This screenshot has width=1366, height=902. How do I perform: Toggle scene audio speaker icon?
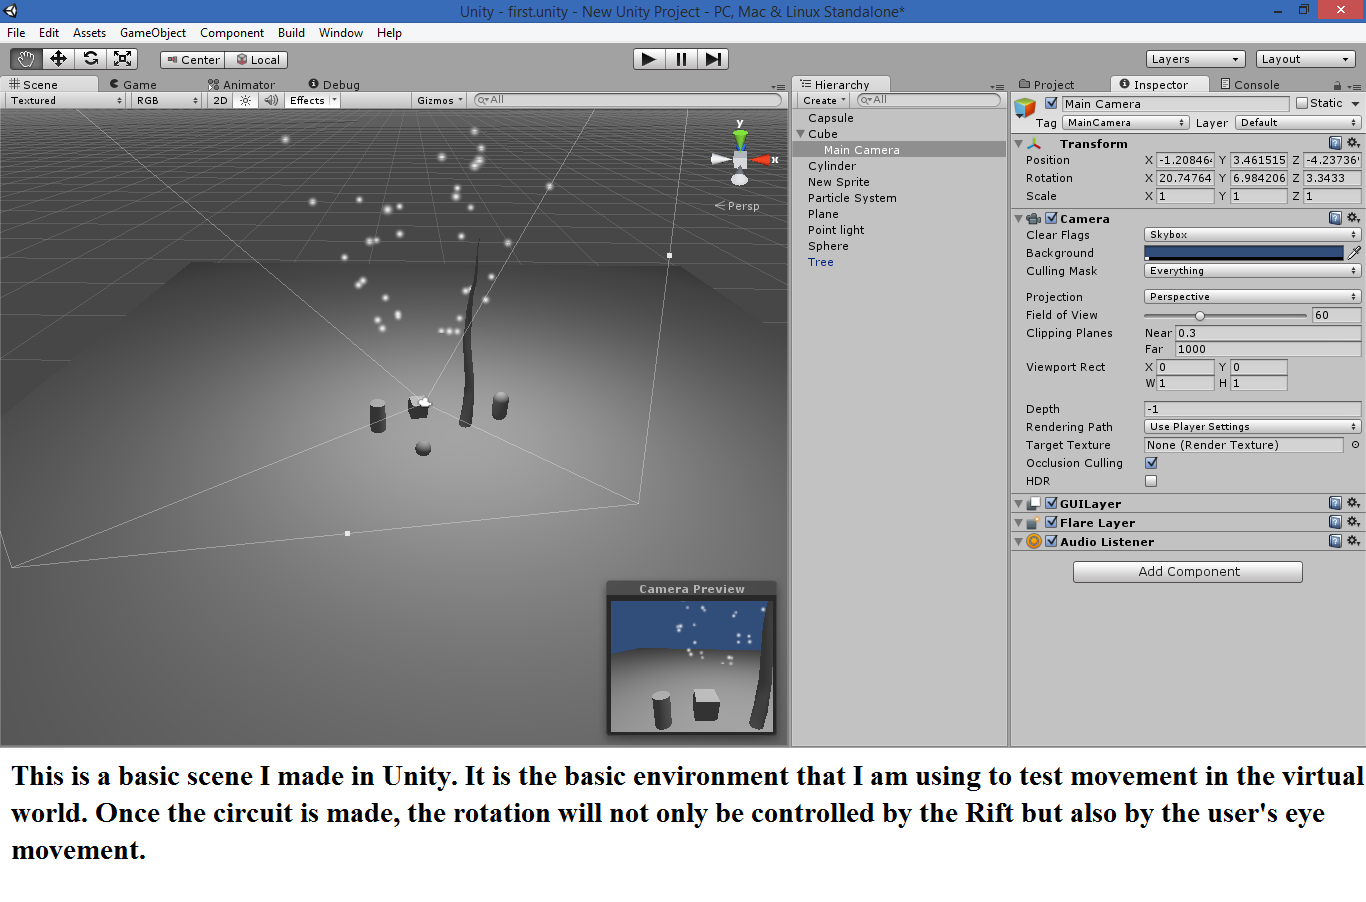[x=270, y=101]
